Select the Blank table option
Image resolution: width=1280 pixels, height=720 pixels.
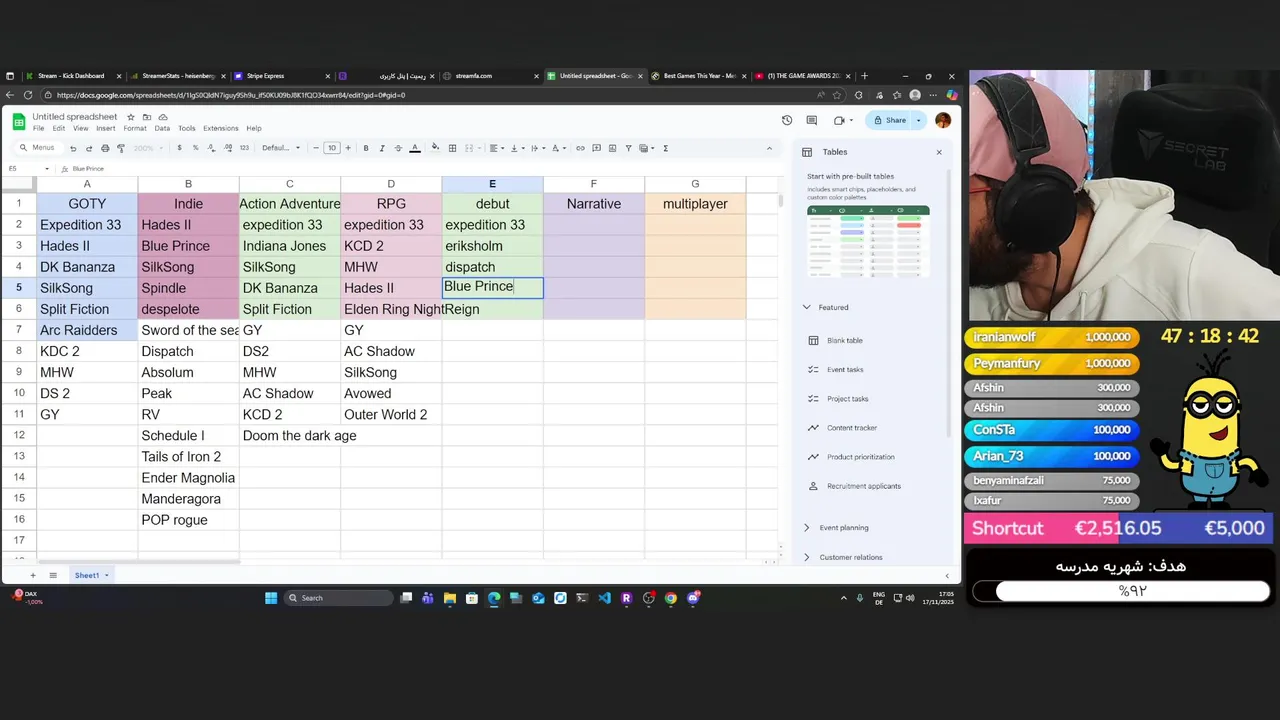pos(844,340)
